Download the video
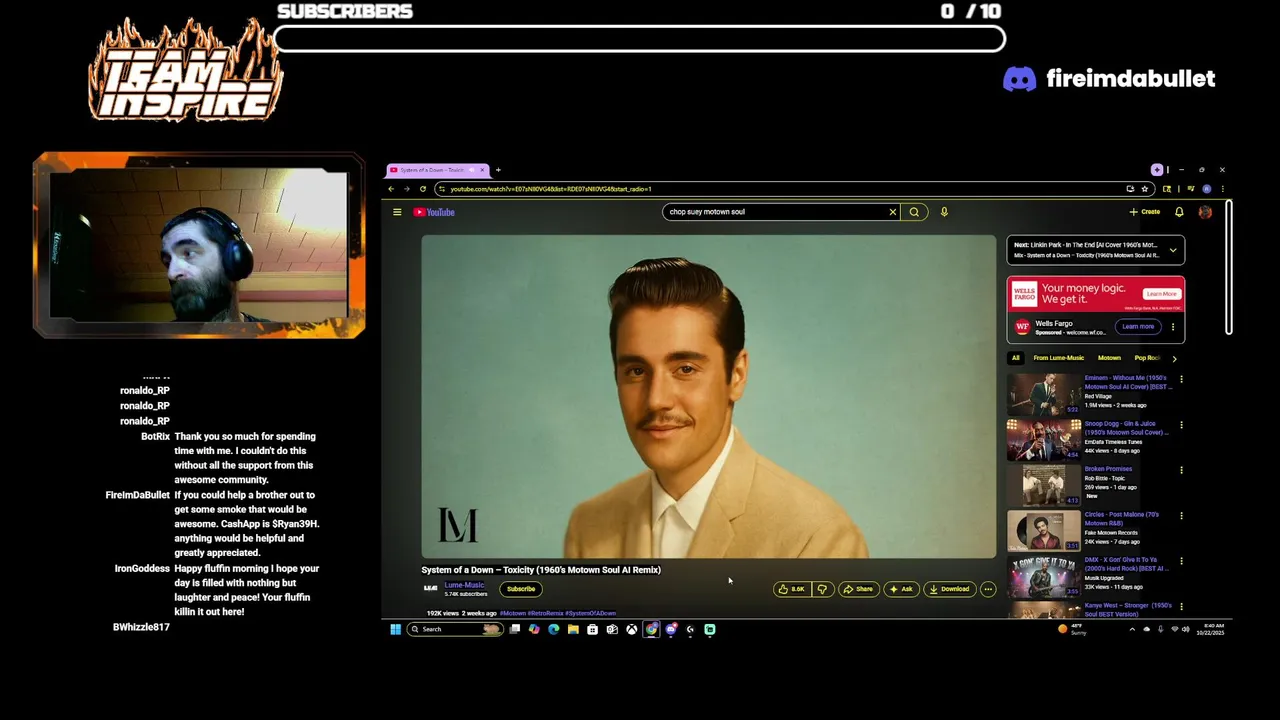 tap(949, 589)
